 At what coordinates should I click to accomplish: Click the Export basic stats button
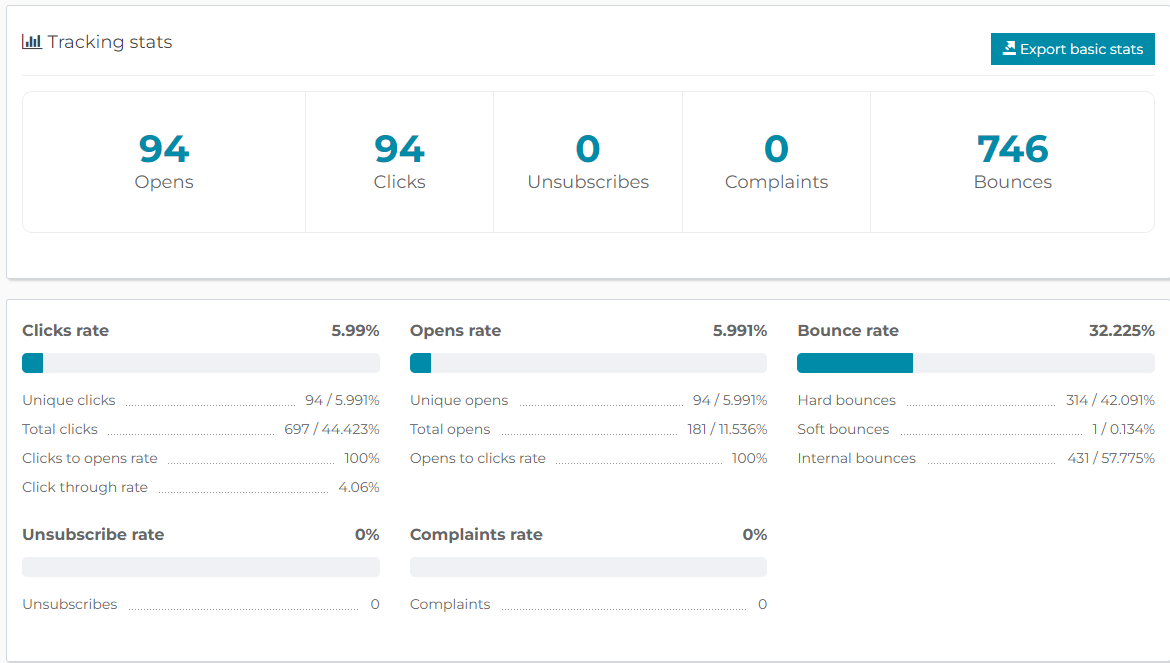(x=1072, y=49)
